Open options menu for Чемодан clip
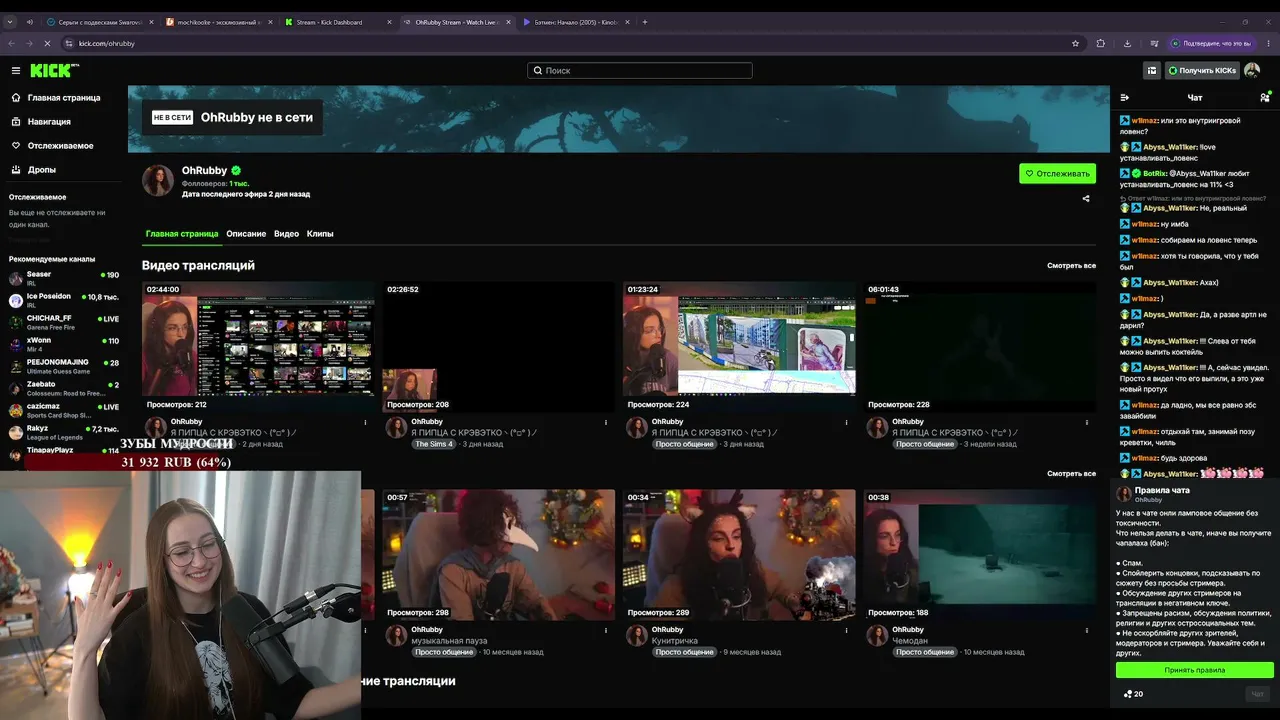1280x720 pixels. click(1087, 630)
